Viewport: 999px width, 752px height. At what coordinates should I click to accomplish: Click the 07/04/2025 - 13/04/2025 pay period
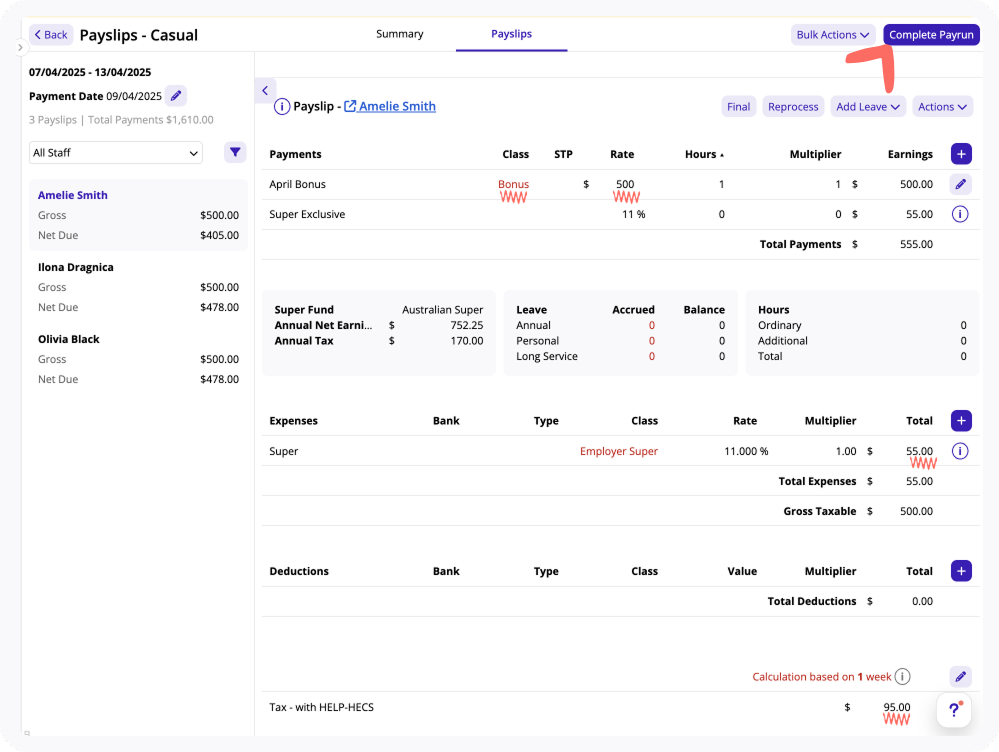[90, 72]
